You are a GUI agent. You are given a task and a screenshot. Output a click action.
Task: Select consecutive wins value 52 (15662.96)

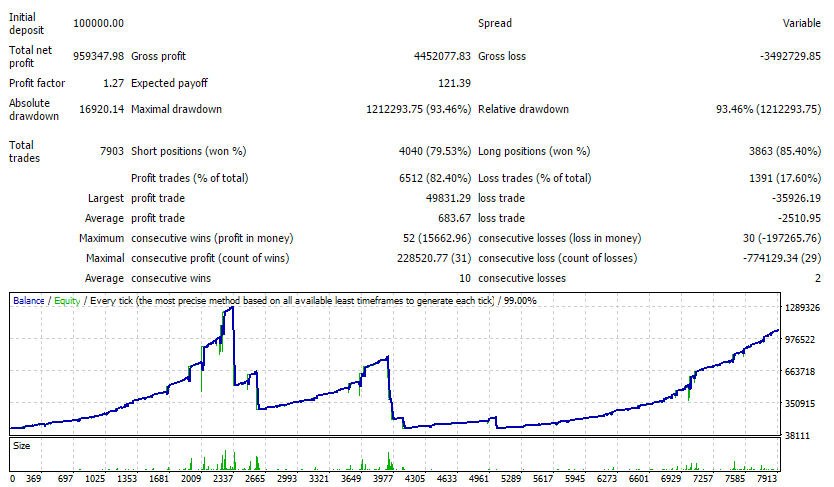(x=437, y=239)
